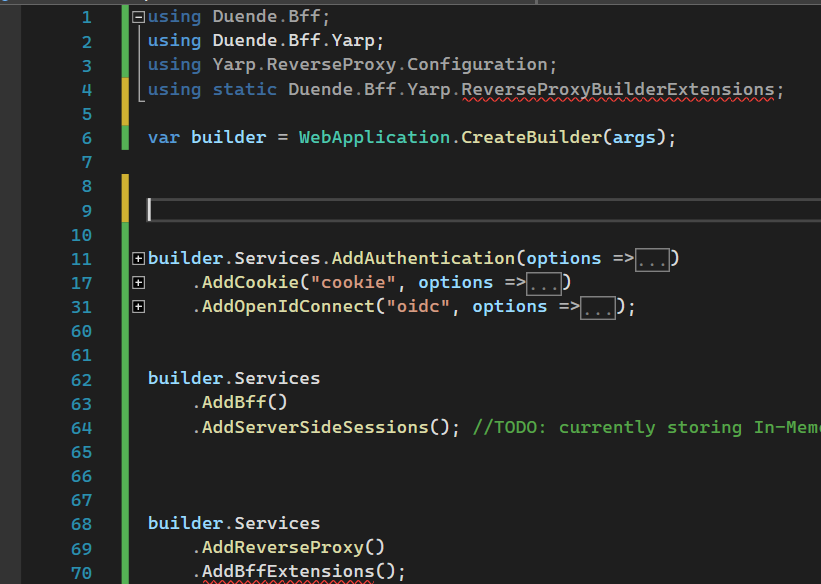Click the TODO comment on line 64
Image resolution: width=821 pixels, height=584 pixels.
click(x=646, y=427)
